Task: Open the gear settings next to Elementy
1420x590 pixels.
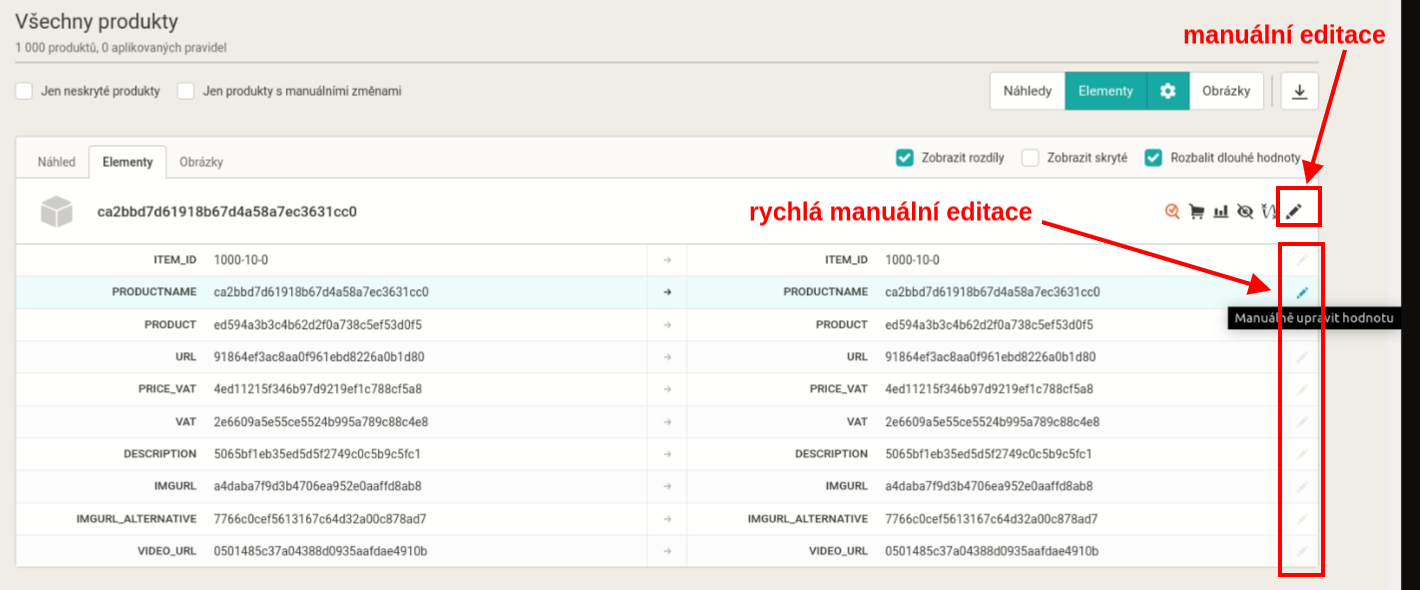Action: pyautogui.click(x=1167, y=91)
